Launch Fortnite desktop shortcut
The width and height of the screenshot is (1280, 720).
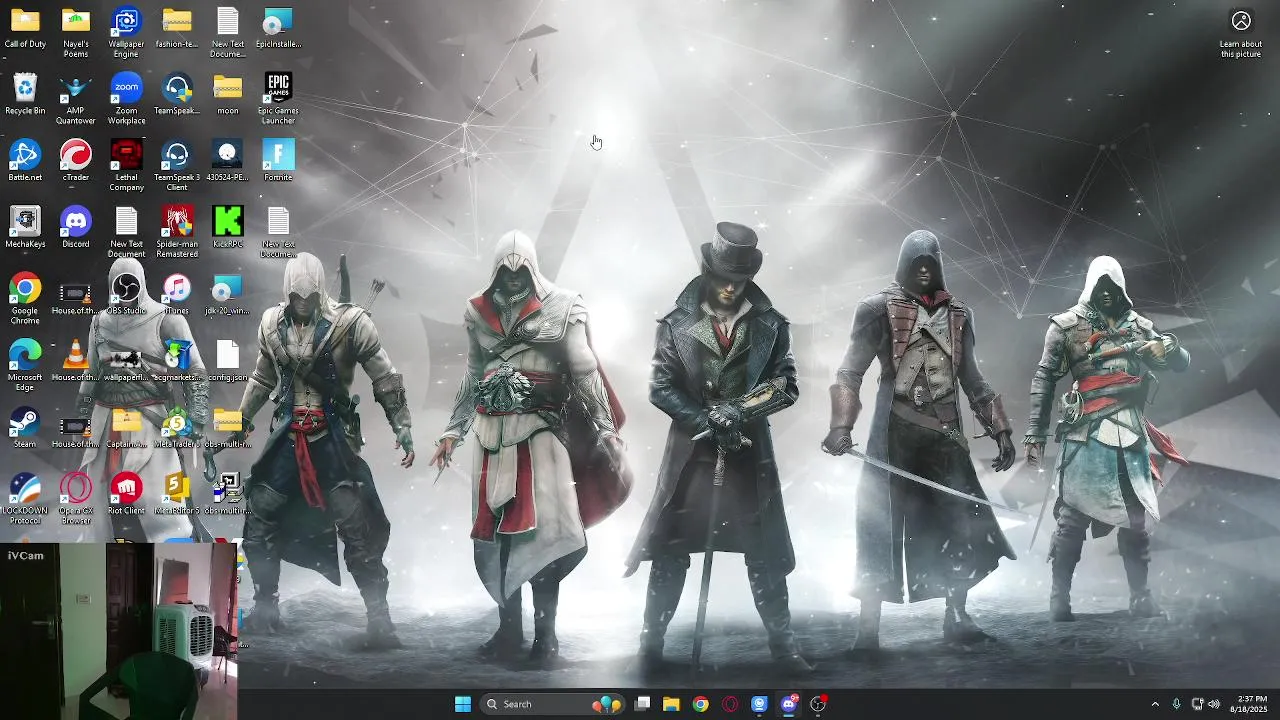click(x=278, y=161)
